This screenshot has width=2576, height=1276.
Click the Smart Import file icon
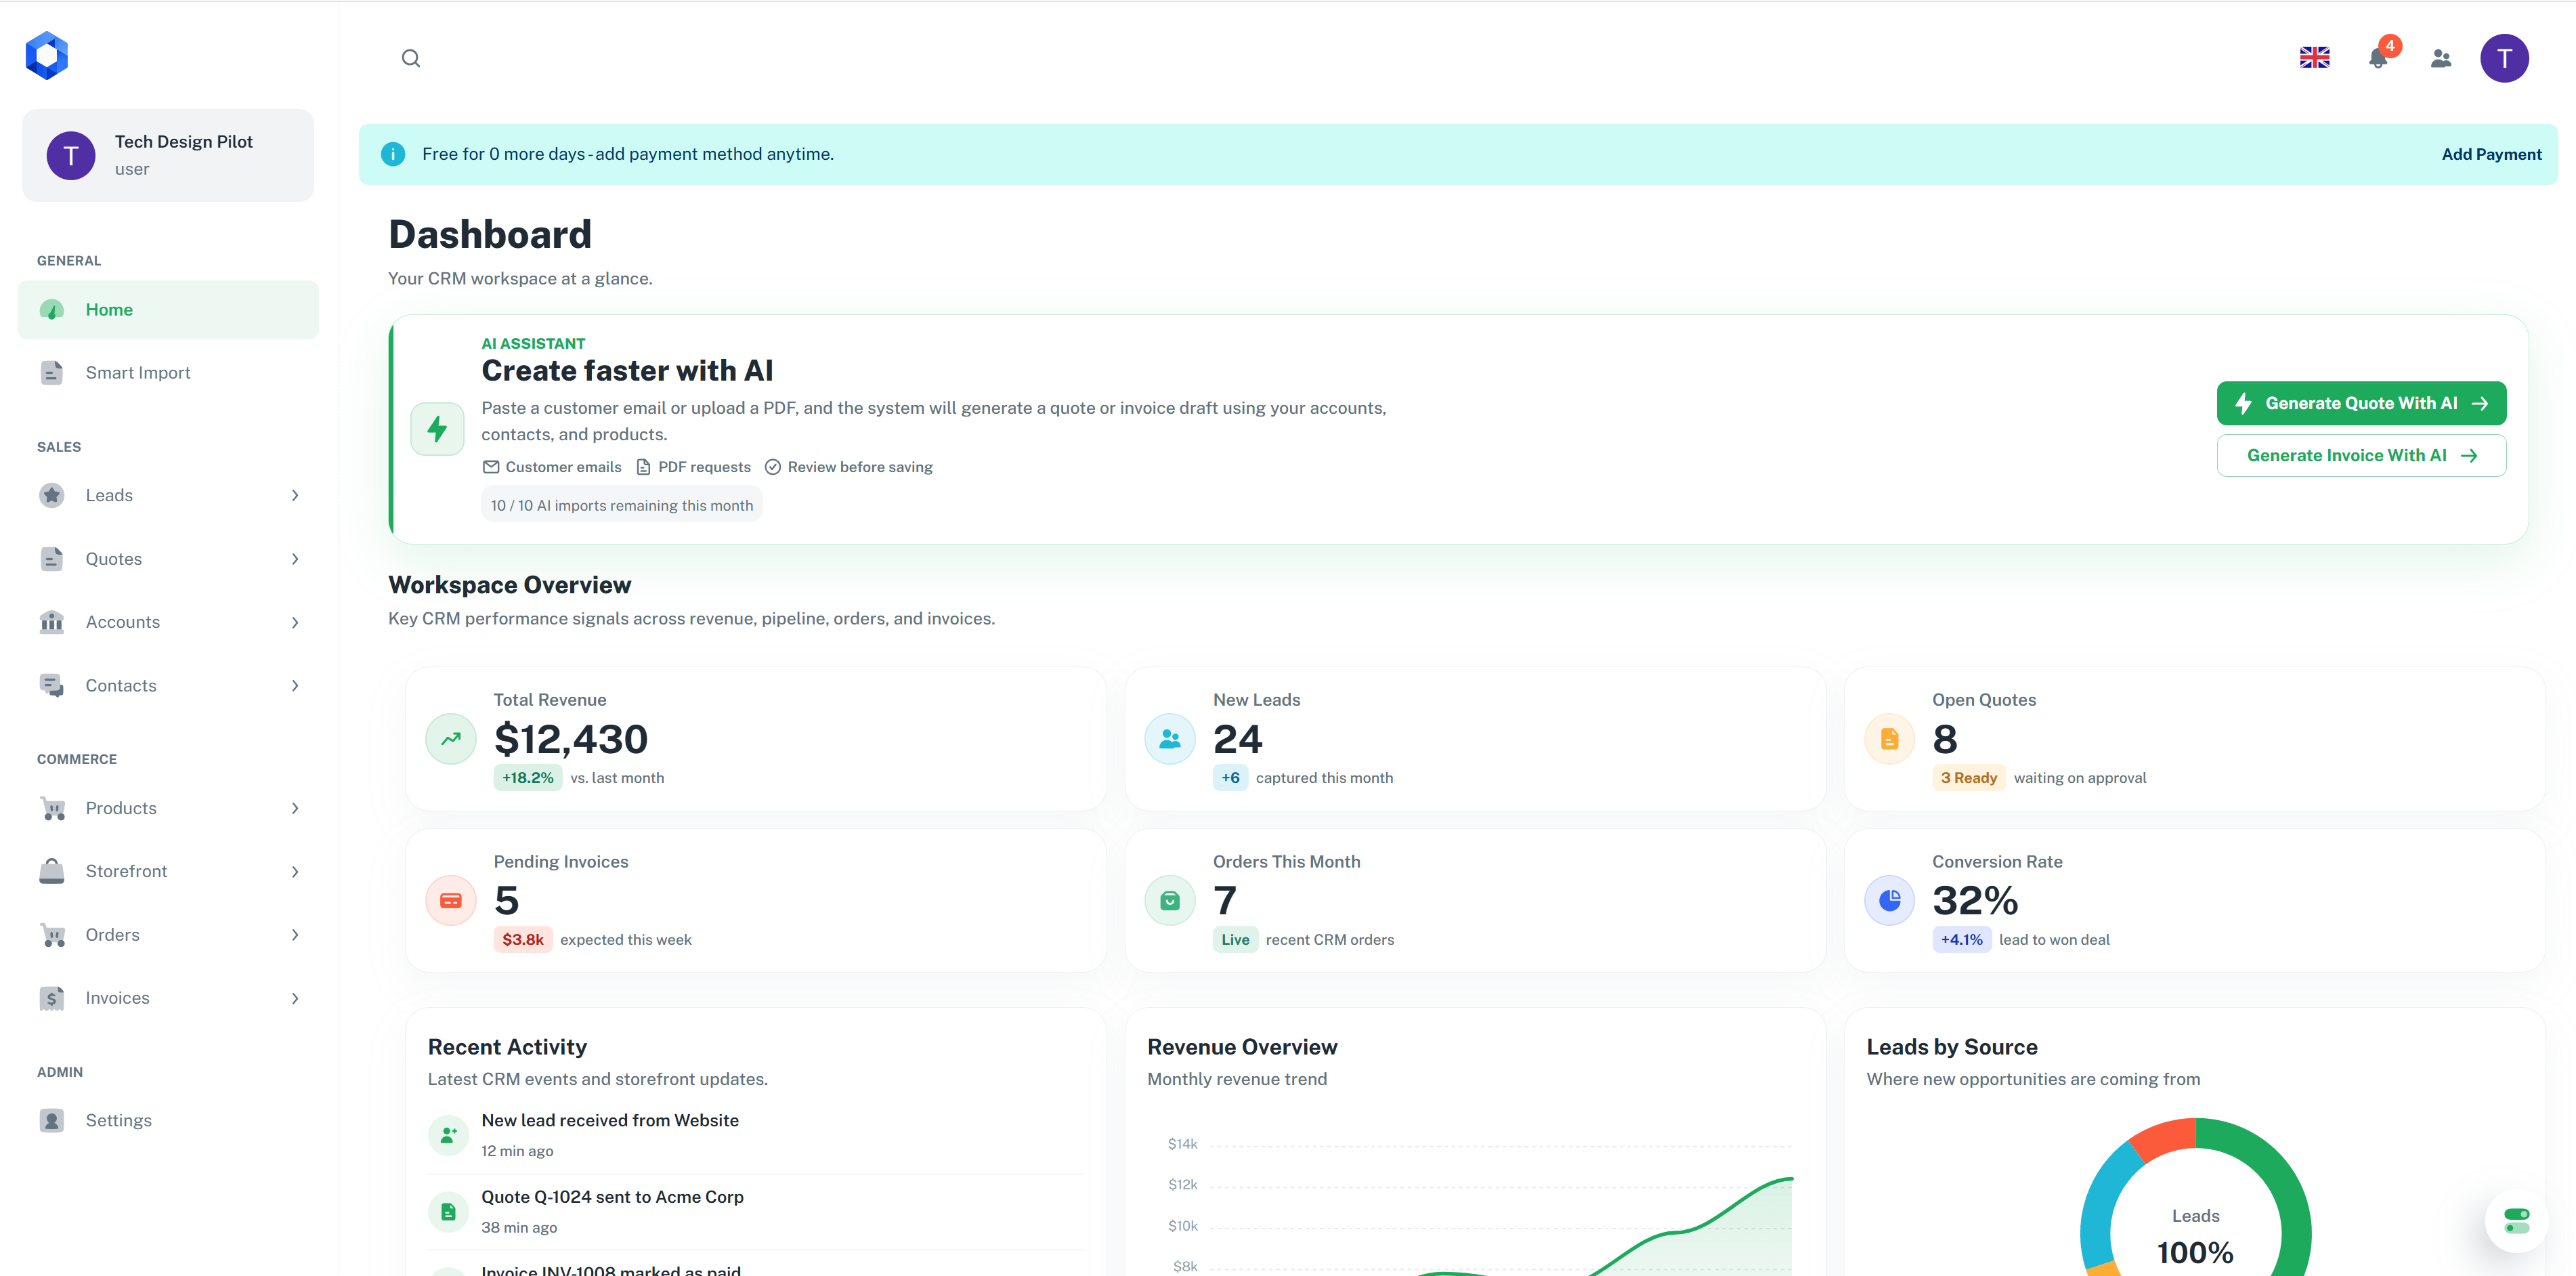click(52, 373)
